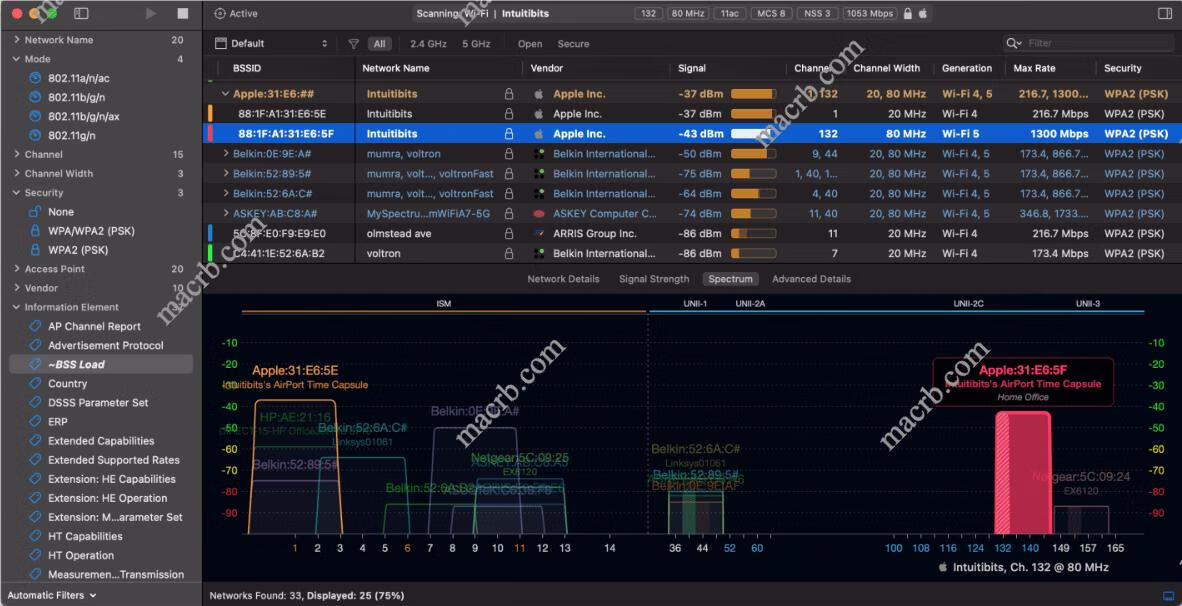1182x606 pixels.
Task: Toggle the Open security filter
Action: [530, 44]
